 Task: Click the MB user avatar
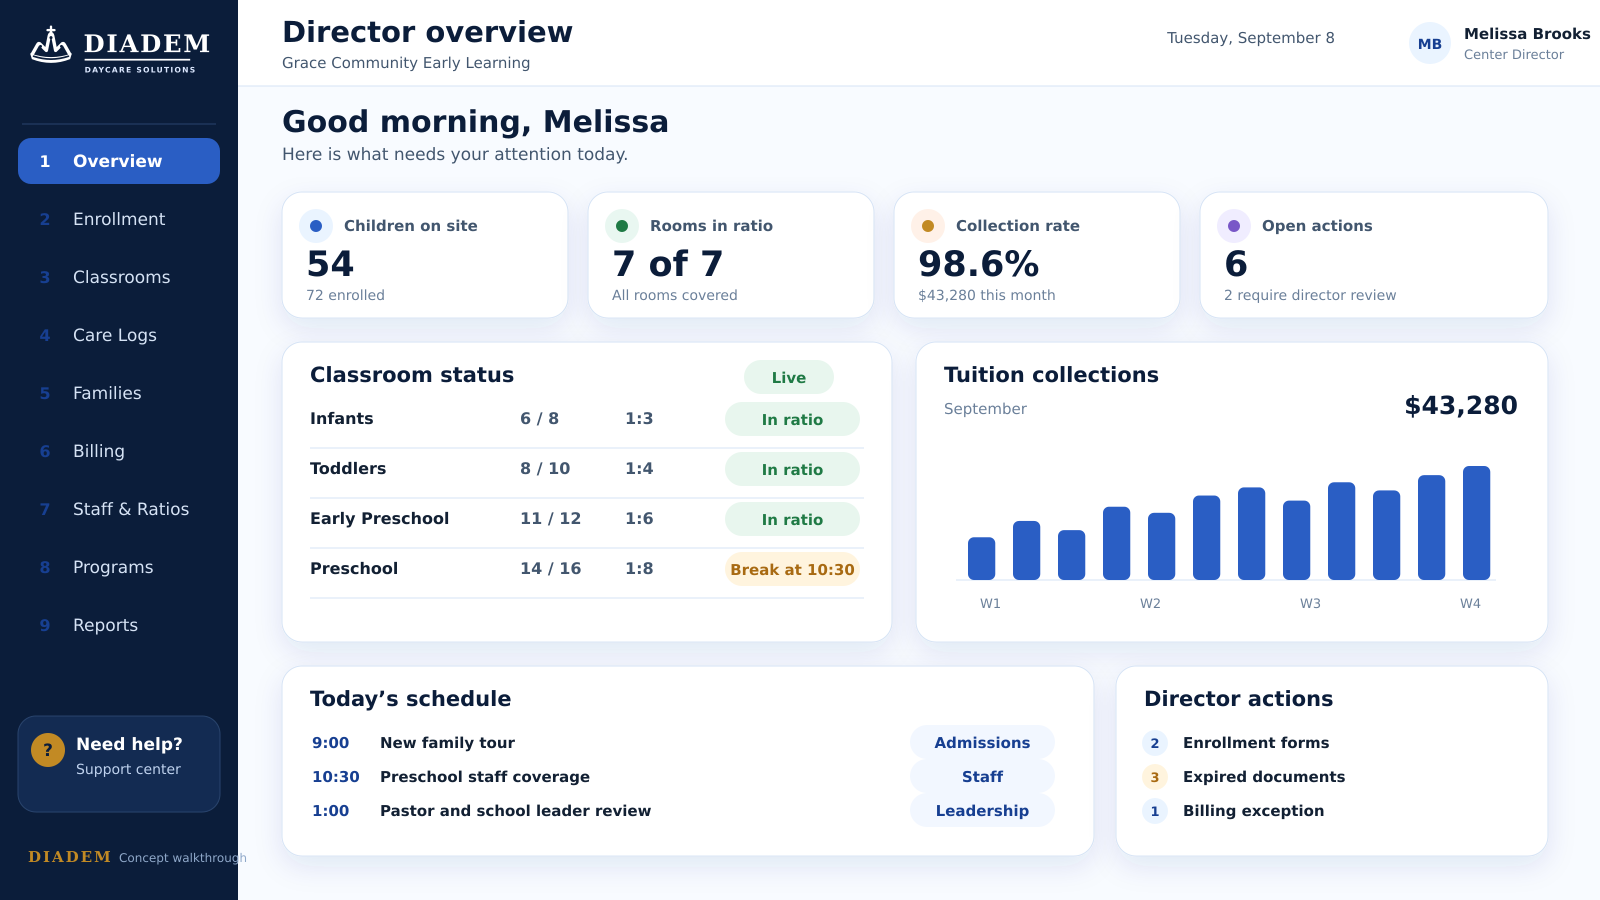(x=1430, y=43)
